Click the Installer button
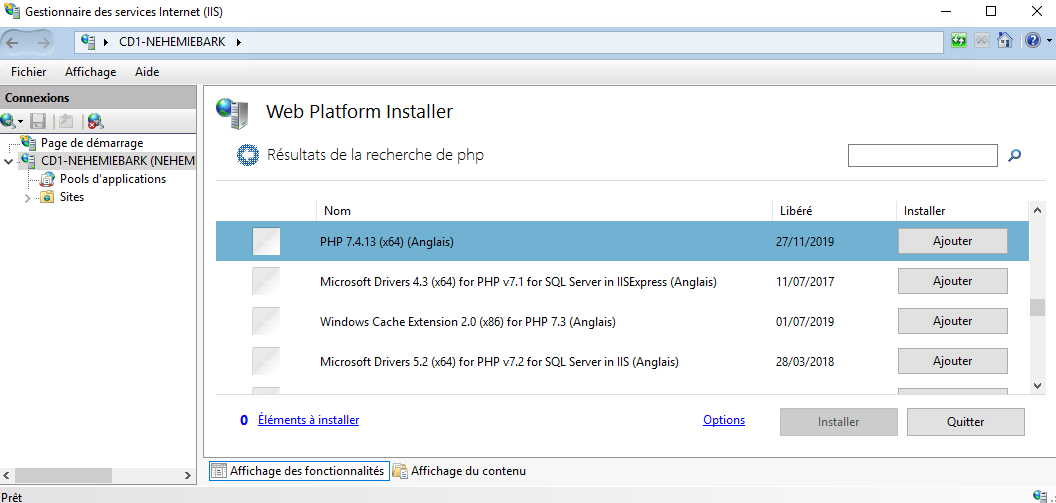 coord(838,422)
